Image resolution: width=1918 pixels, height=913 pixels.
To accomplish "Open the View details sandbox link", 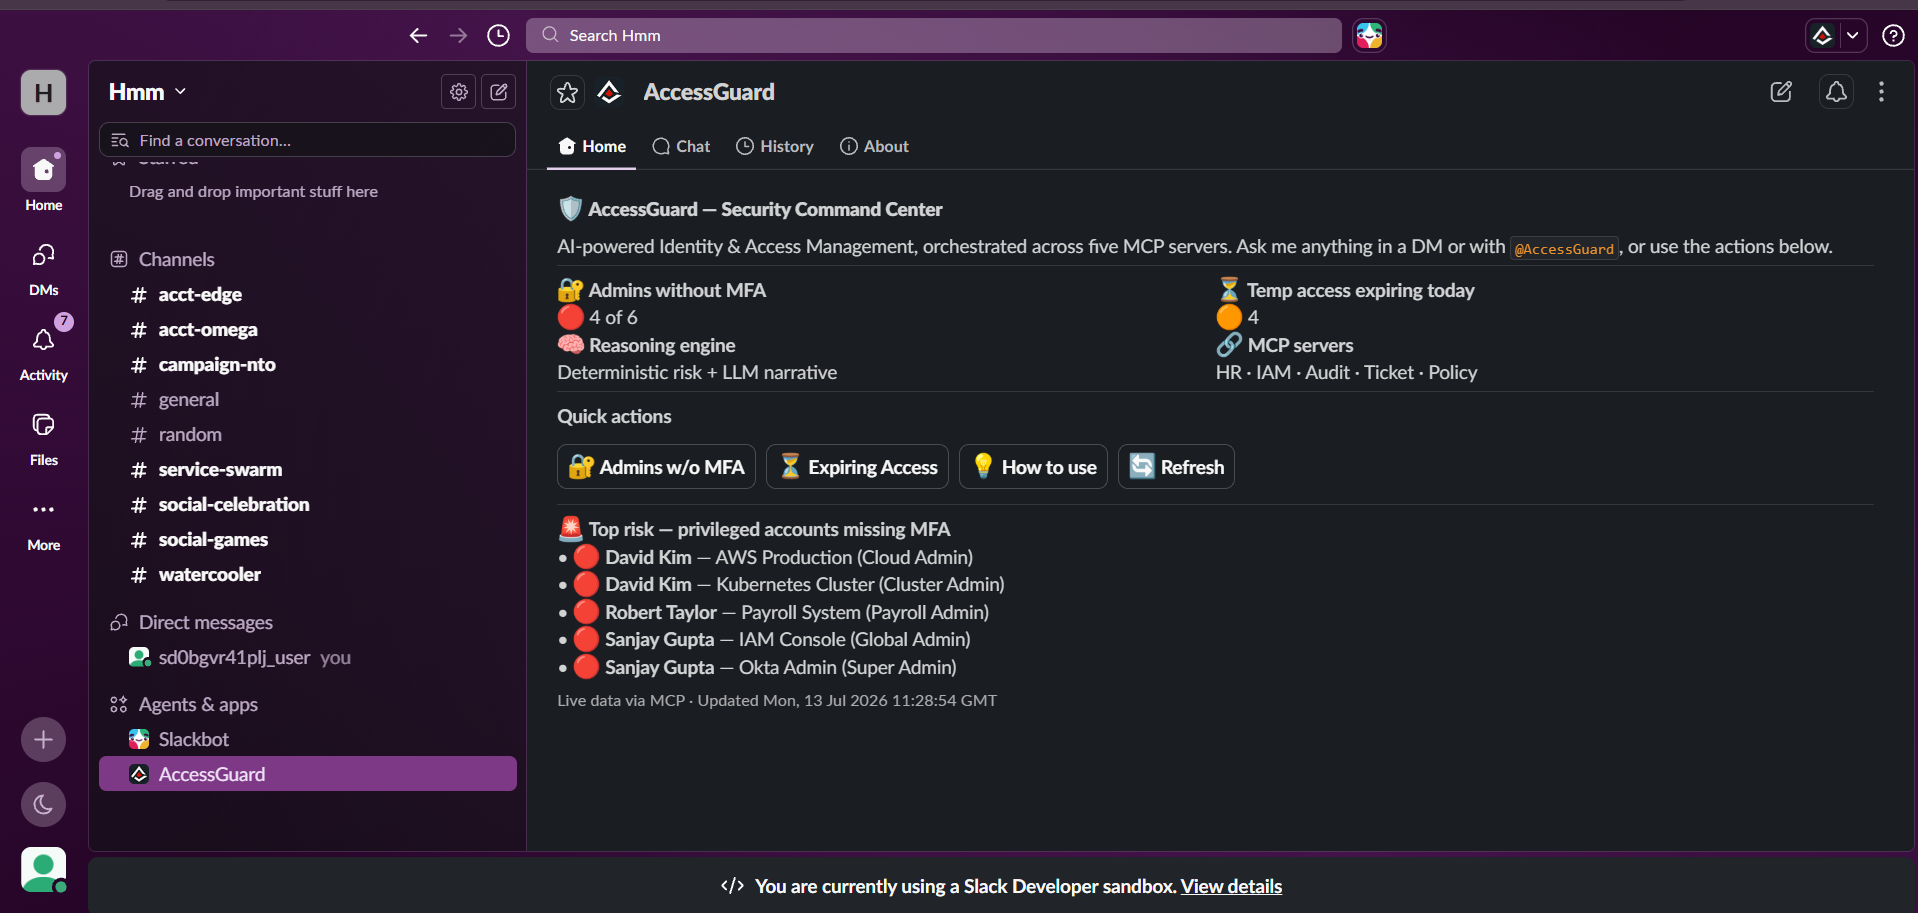I will click(1231, 886).
